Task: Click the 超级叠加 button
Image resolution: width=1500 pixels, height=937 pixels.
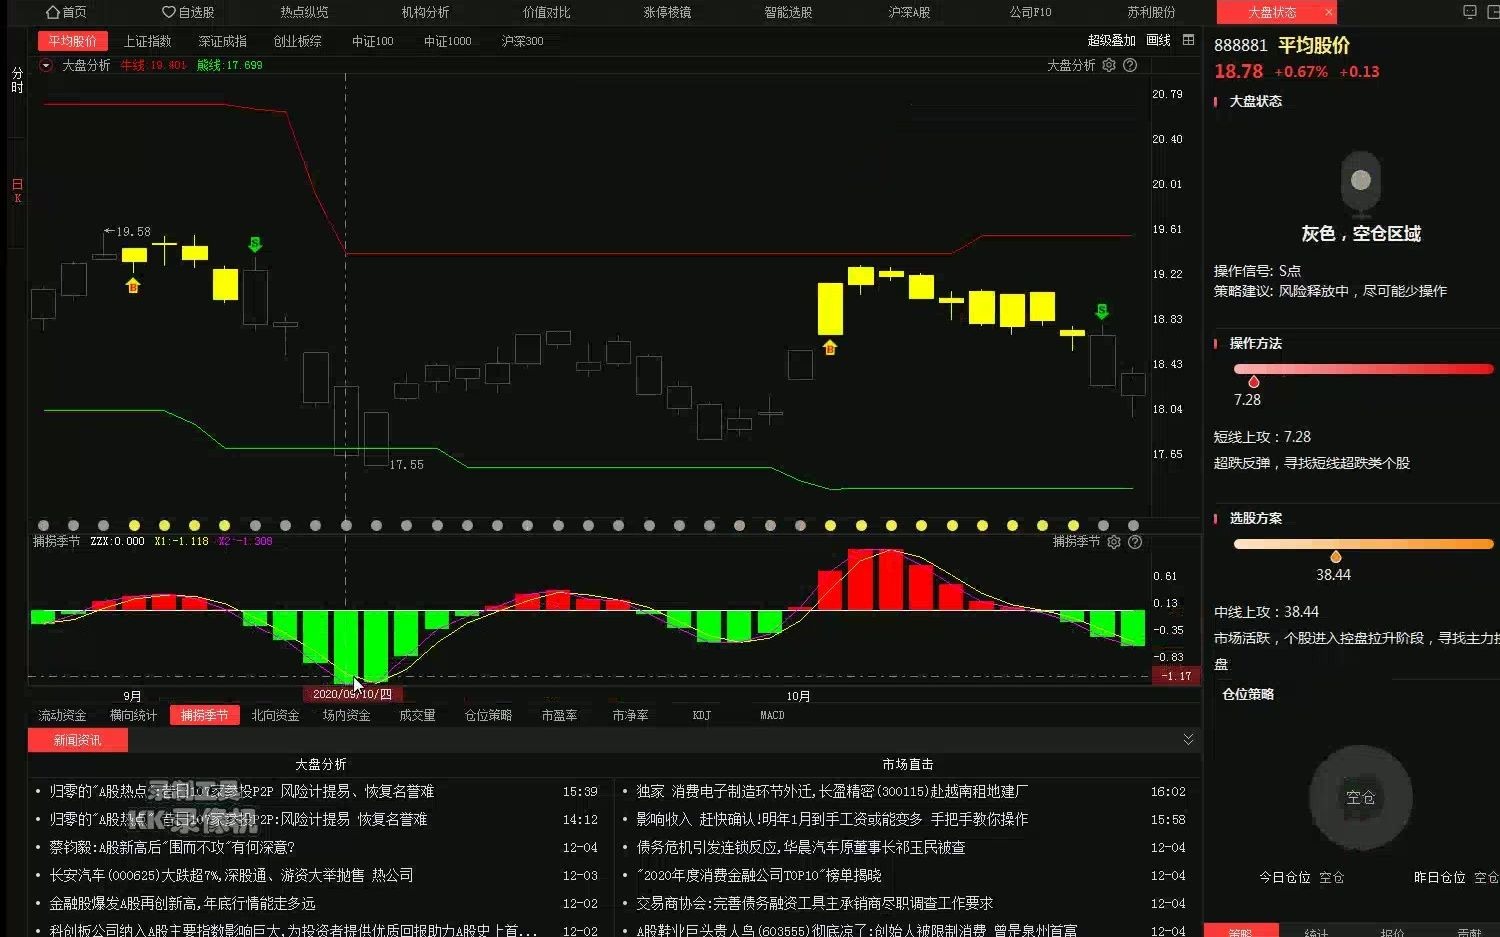Action: point(1111,40)
